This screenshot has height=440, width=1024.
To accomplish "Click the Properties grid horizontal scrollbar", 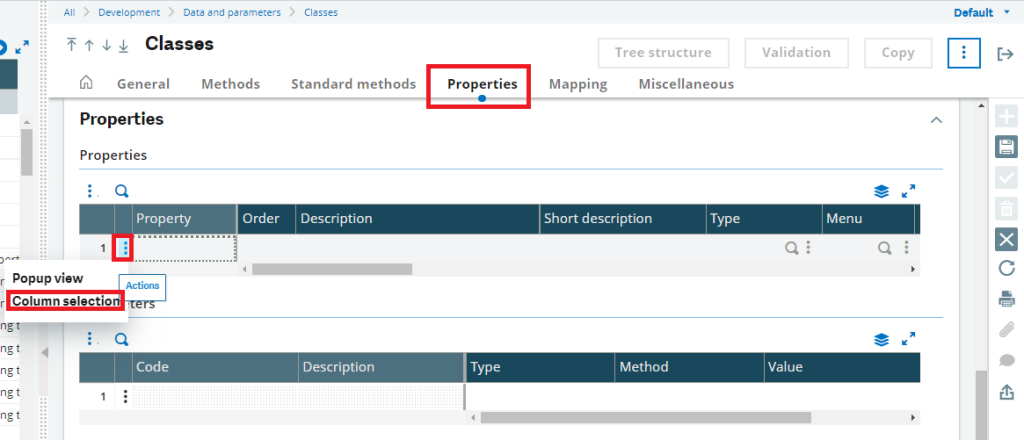I will [x=332, y=269].
